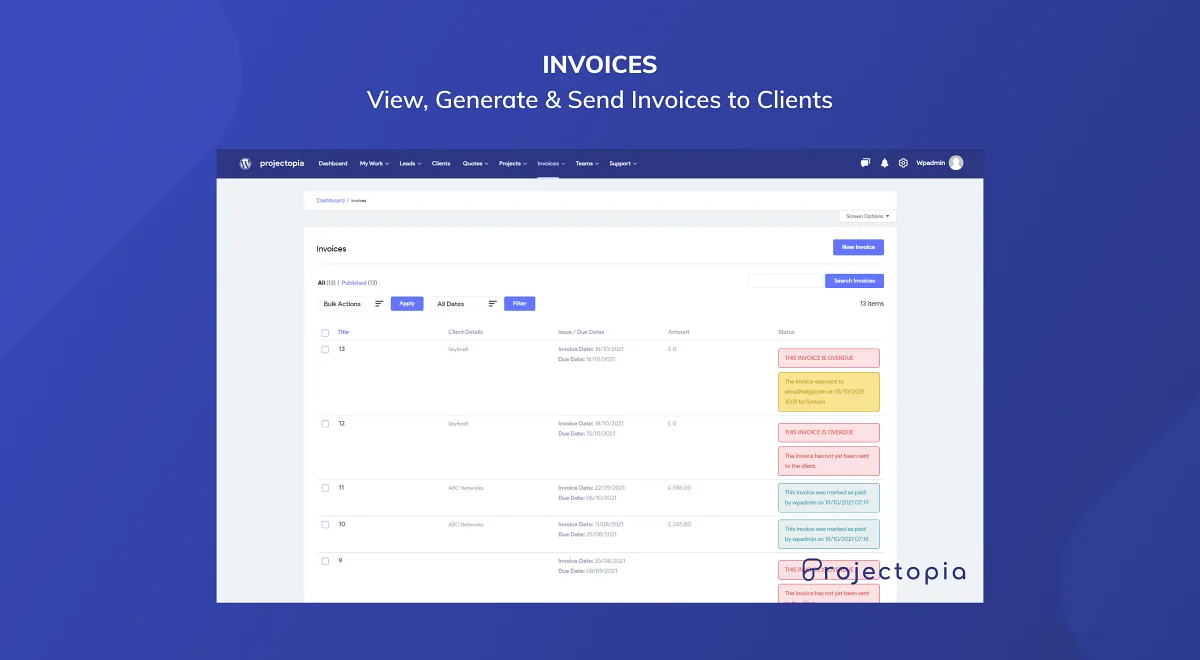1200x660 pixels.
Task: Apply the bulk action
Action: [x=407, y=304]
